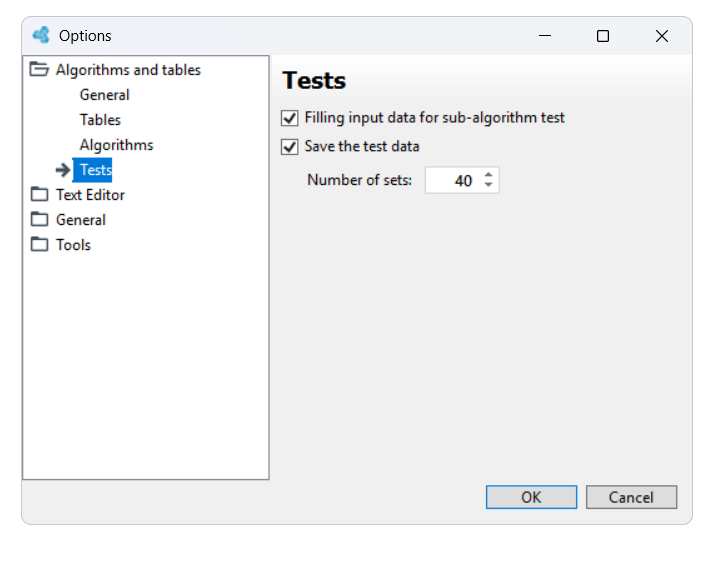Select the Tools category label
Image resolution: width=722 pixels, height=568 pixels.
73,245
